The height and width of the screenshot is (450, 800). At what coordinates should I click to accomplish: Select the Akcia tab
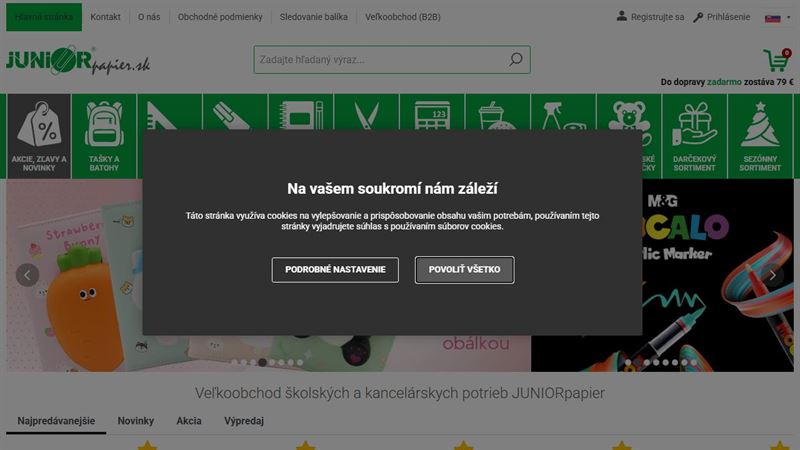[189, 421]
